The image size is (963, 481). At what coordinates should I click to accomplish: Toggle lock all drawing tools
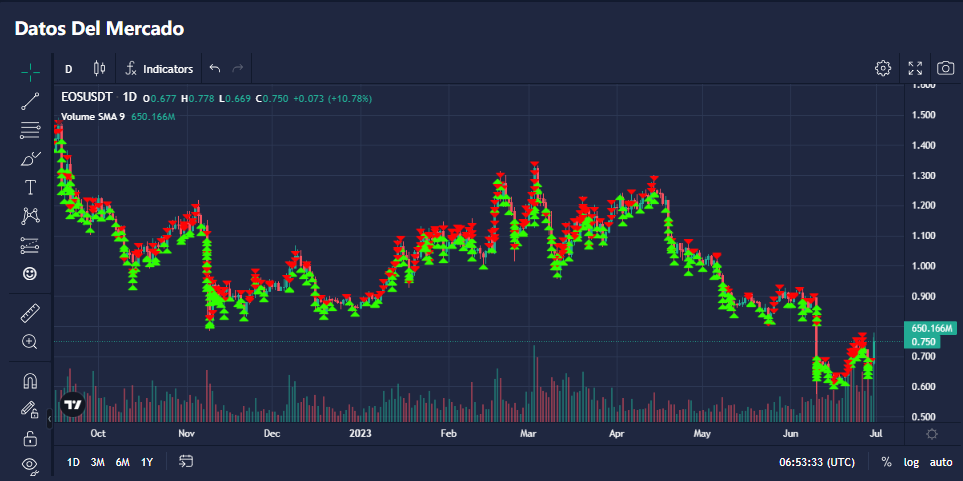[x=30, y=438]
